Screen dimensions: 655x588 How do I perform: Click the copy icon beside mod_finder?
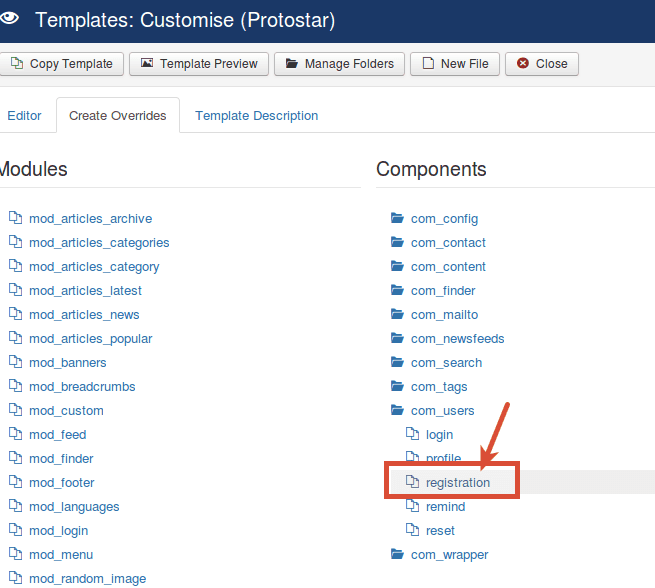tap(16, 458)
